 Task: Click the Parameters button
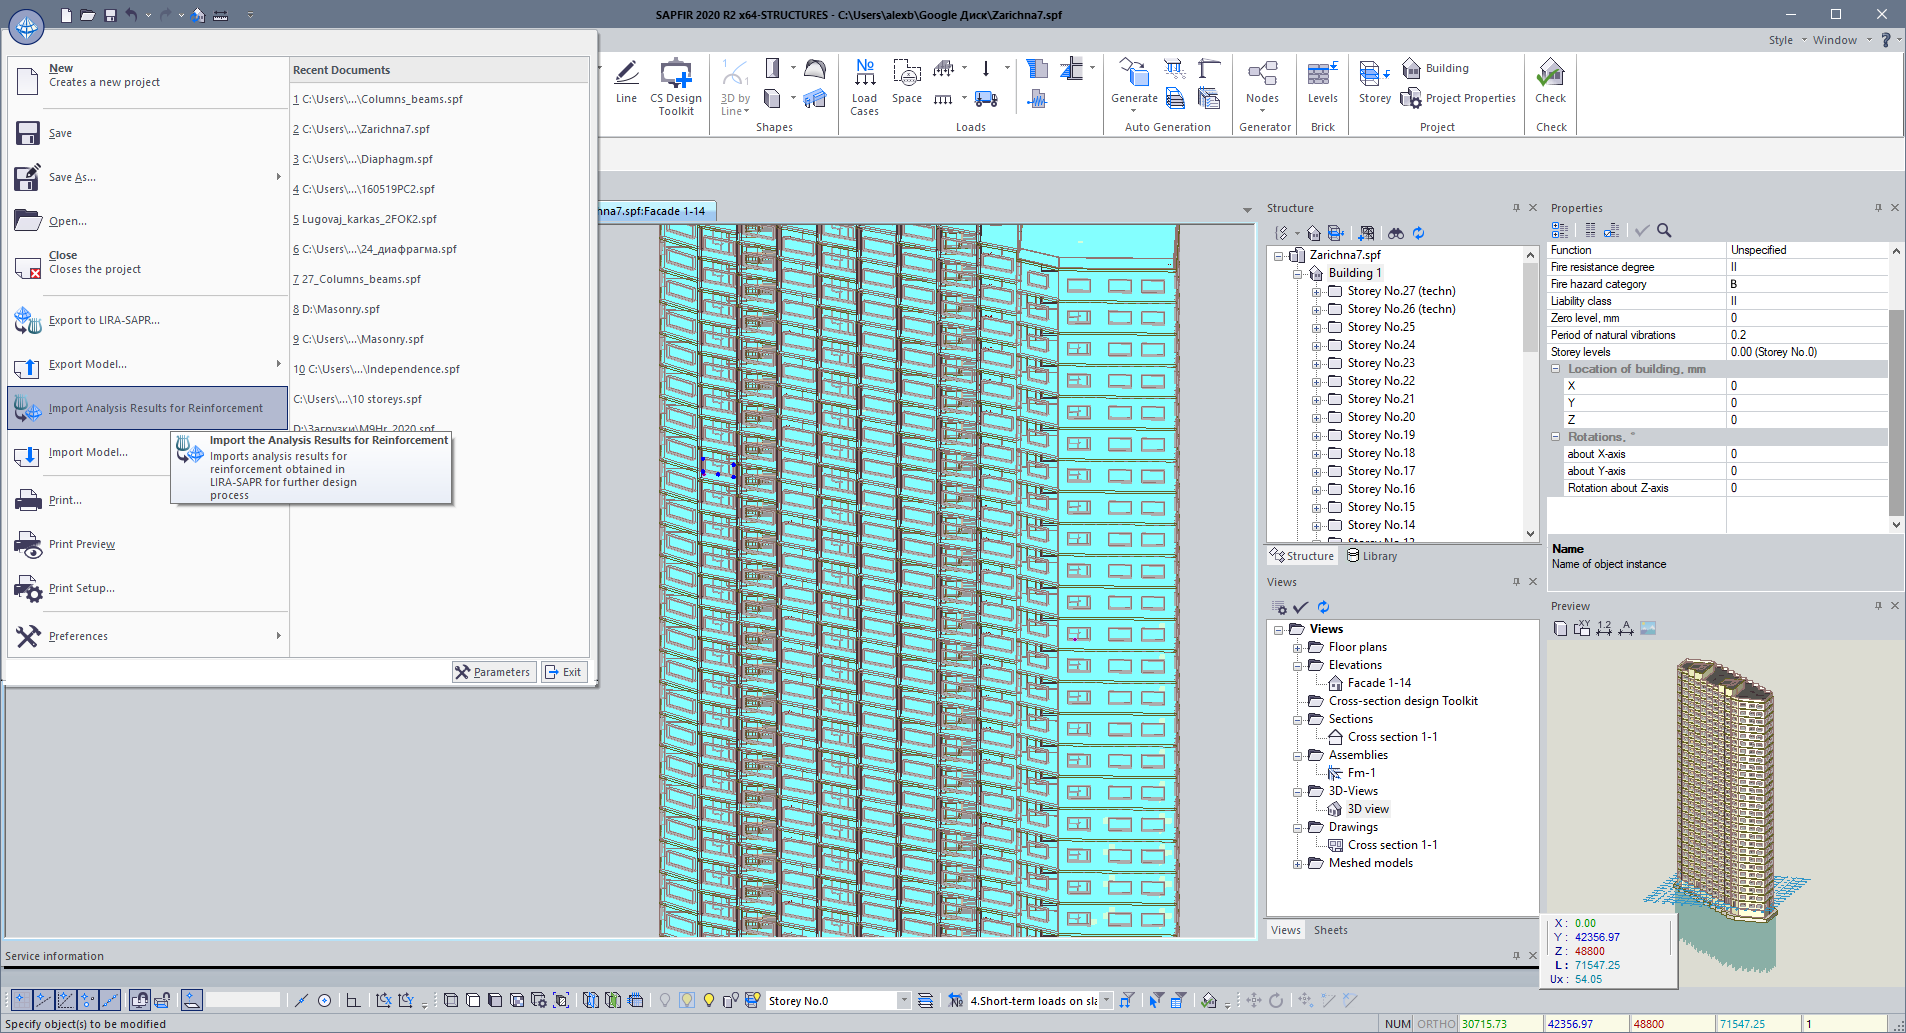tap(493, 671)
